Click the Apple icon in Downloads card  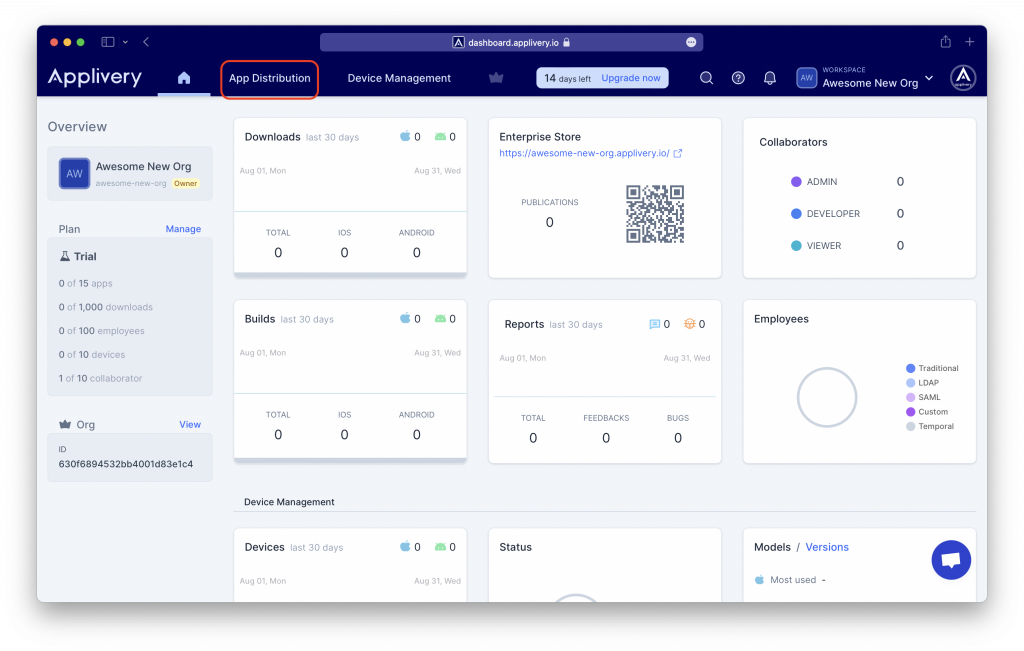pos(405,136)
